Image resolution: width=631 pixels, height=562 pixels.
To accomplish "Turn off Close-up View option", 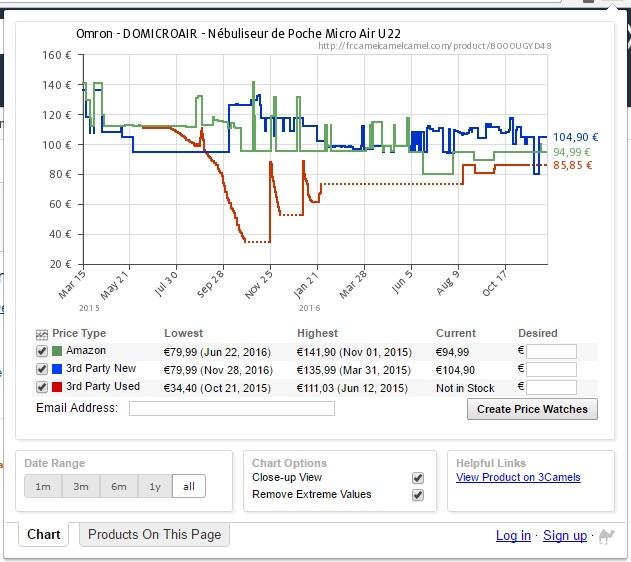I will (x=418, y=478).
